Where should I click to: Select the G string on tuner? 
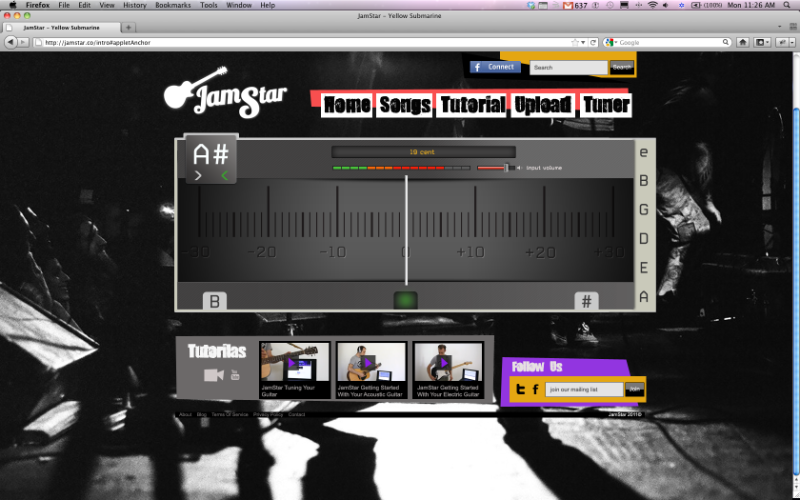point(644,210)
